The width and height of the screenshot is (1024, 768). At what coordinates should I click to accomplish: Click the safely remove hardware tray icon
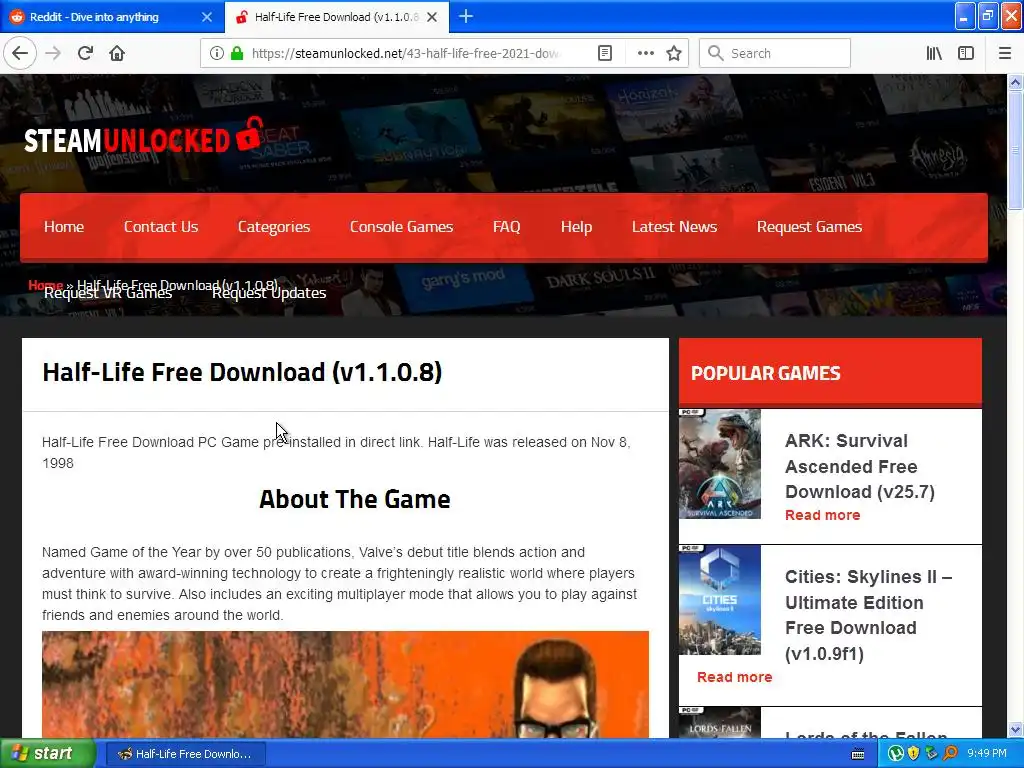(x=931, y=754)
